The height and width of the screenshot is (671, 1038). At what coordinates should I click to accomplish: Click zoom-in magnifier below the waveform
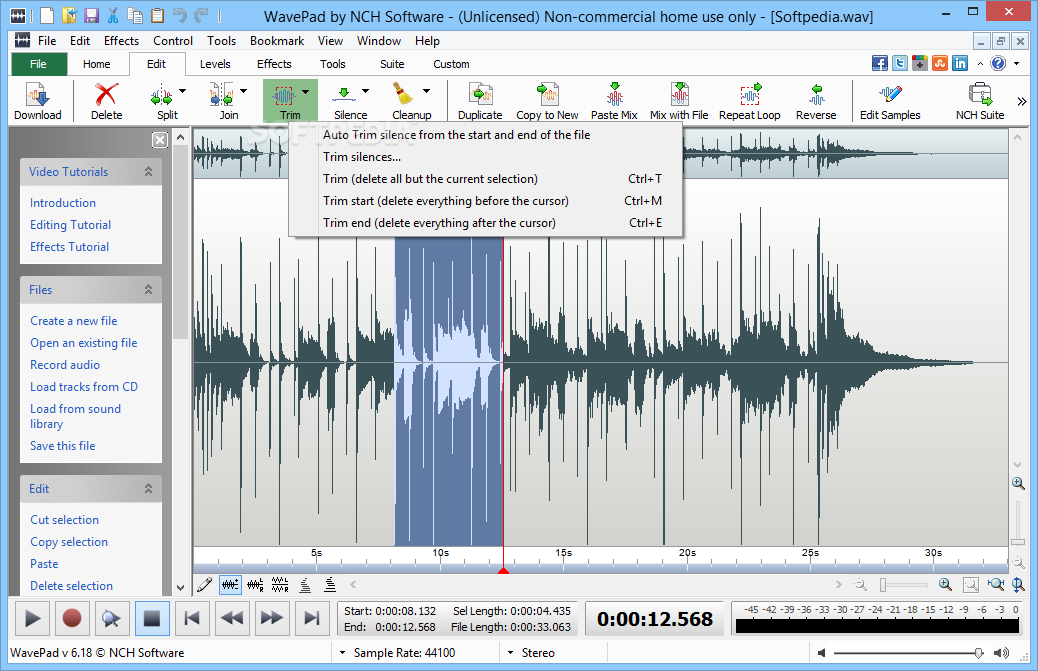tap(945, 584)
